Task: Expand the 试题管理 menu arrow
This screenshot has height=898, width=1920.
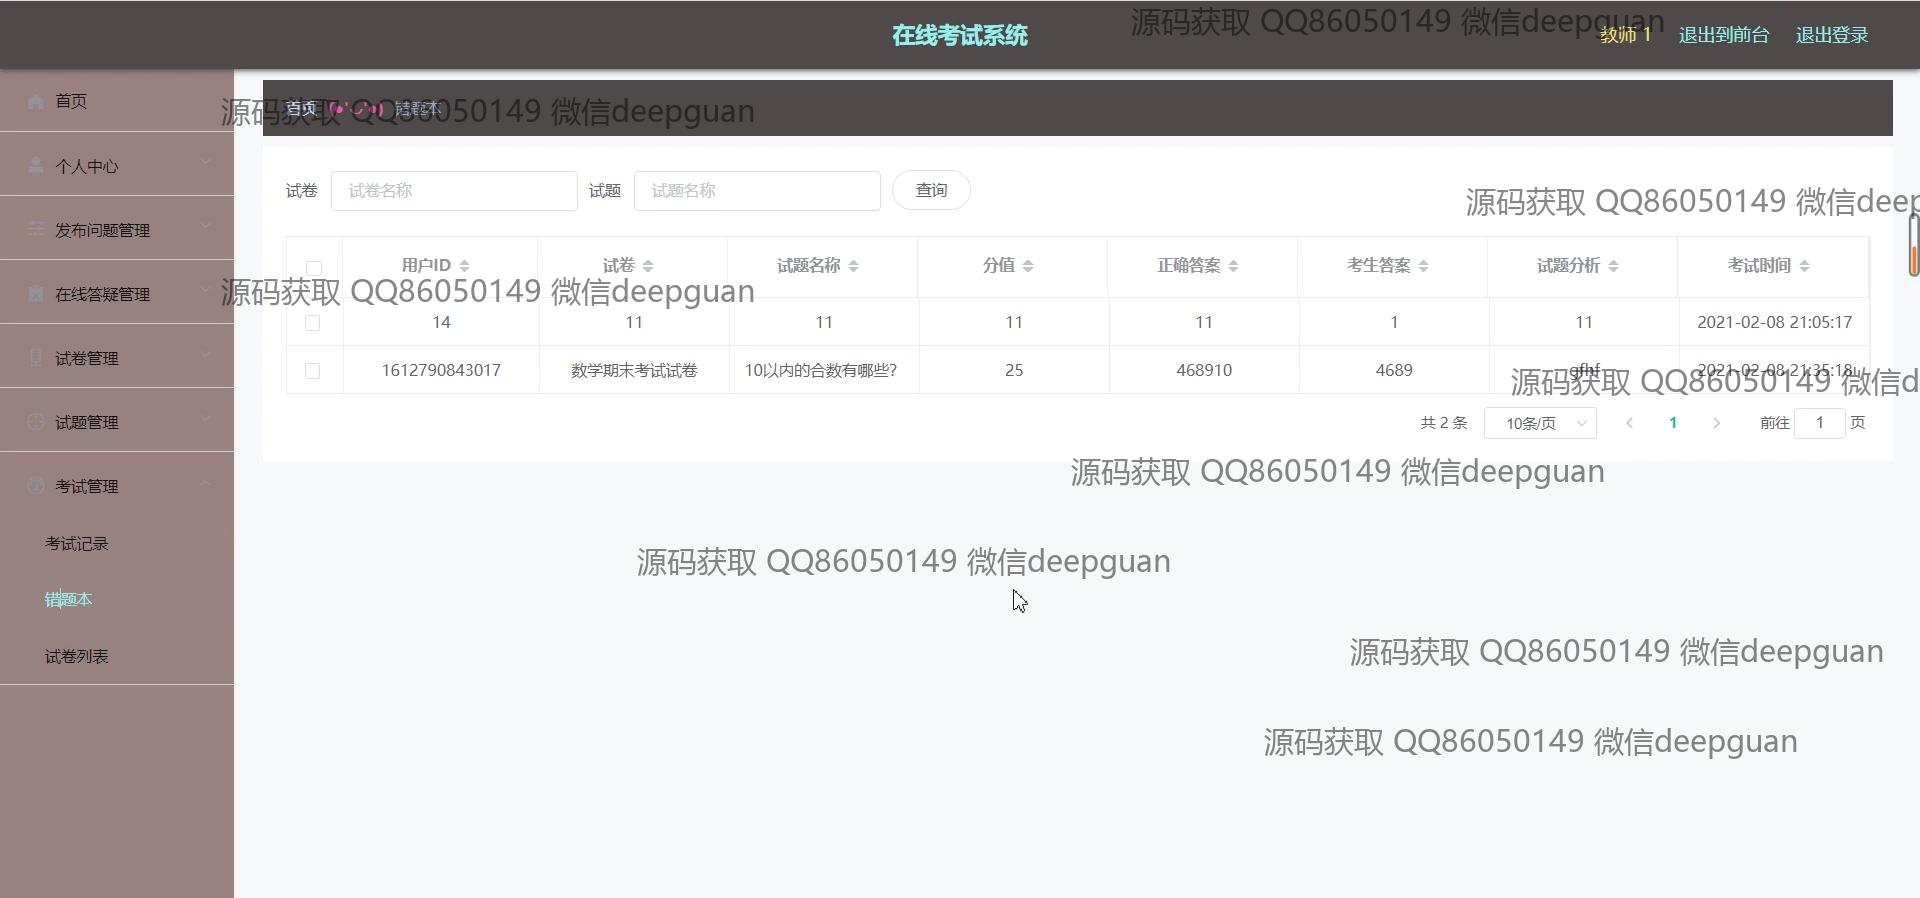Action: click(x=205, y=418)
